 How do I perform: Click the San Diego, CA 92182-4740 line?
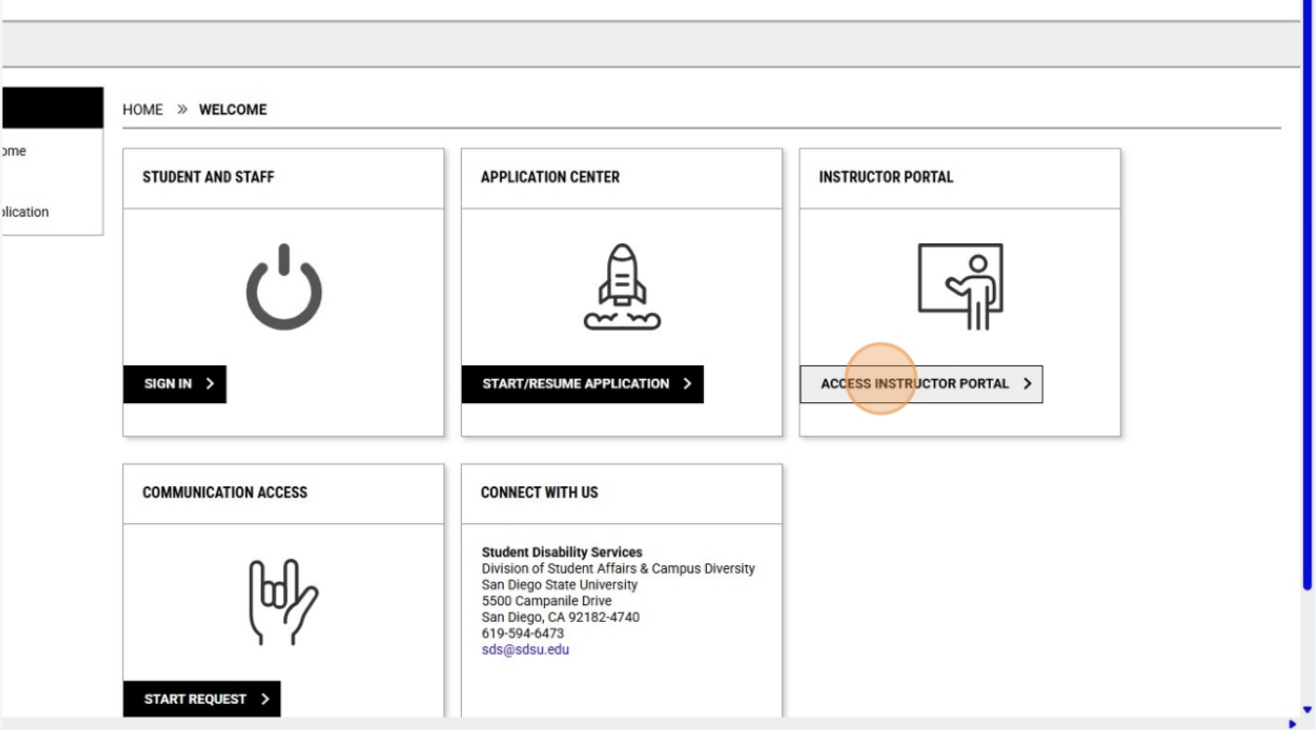tap(561, 617)
